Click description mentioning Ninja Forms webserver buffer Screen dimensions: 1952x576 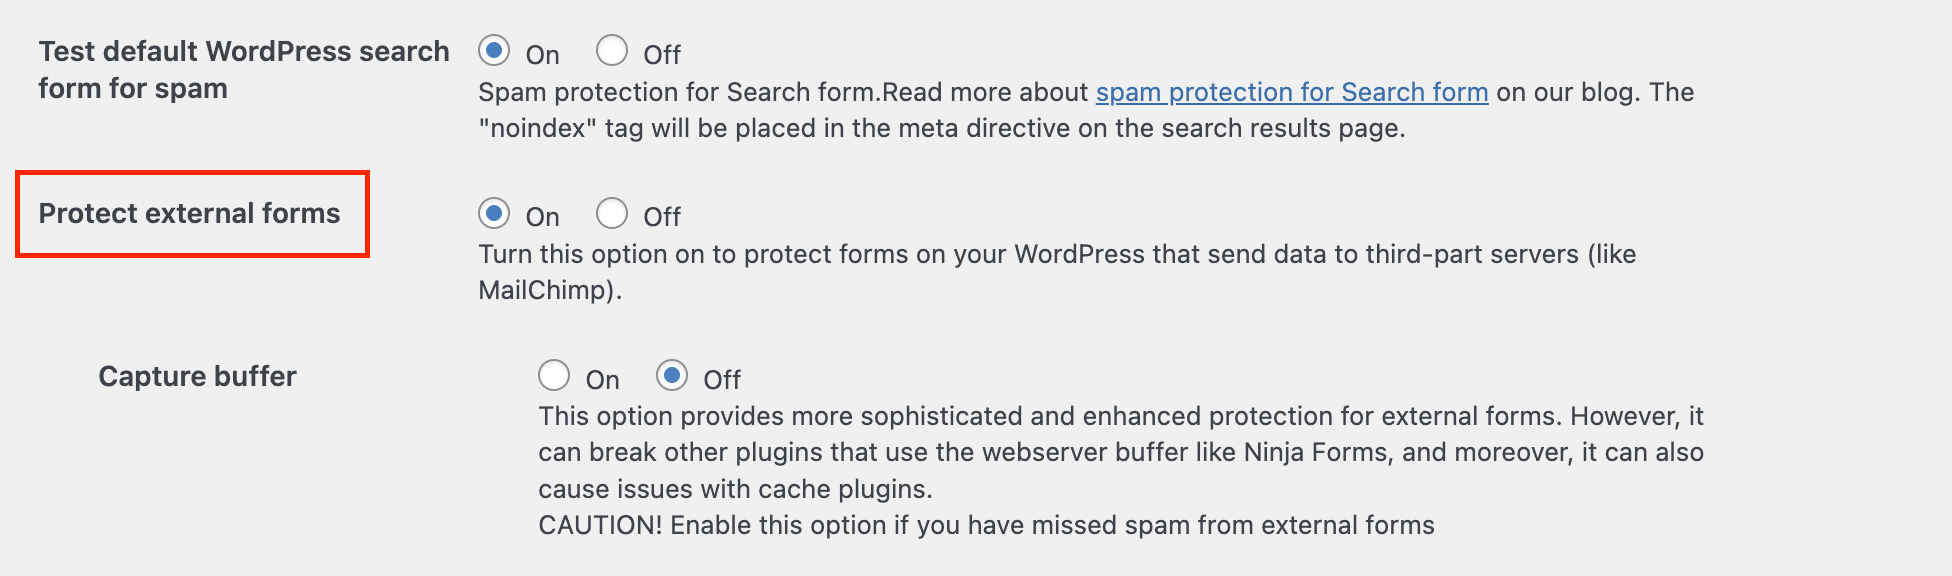(x=1120, y=452)
